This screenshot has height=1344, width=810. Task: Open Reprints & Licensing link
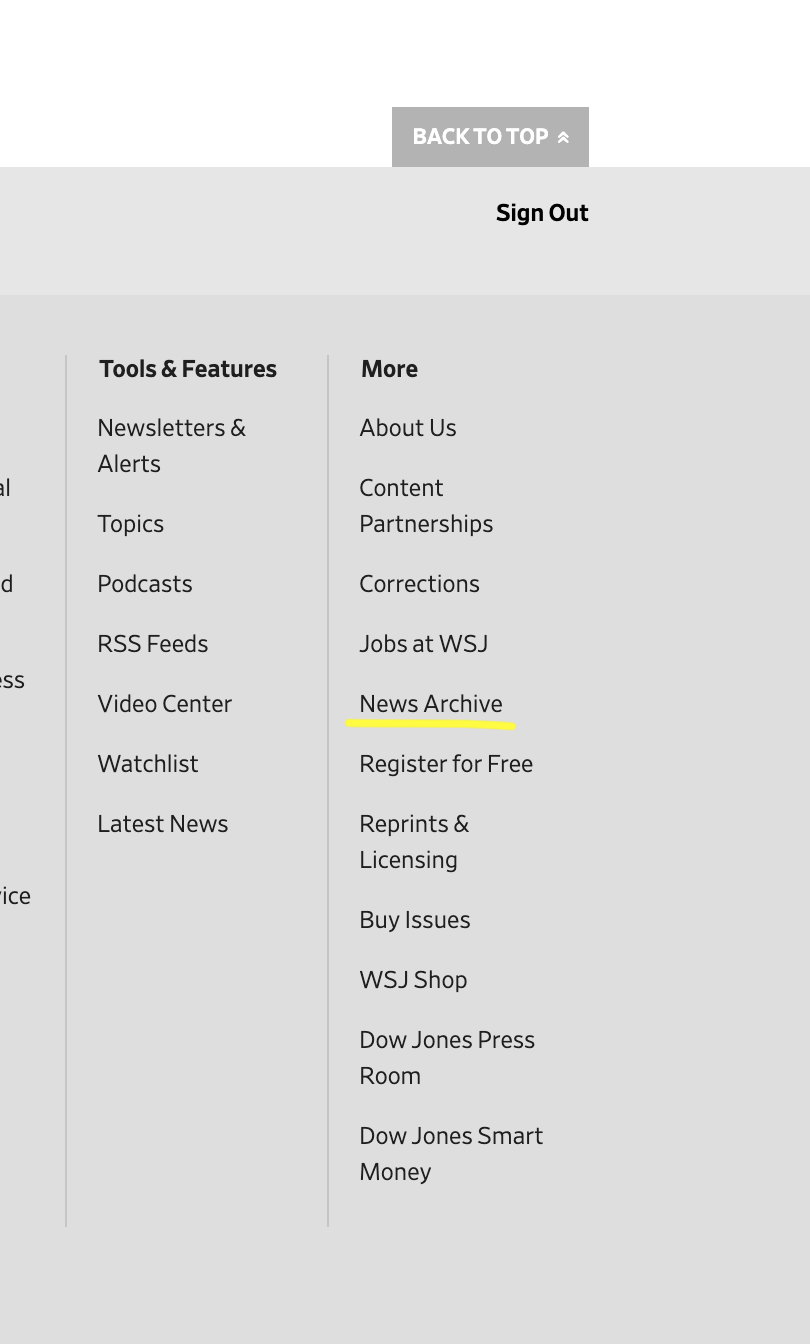[x=414, y=842]
